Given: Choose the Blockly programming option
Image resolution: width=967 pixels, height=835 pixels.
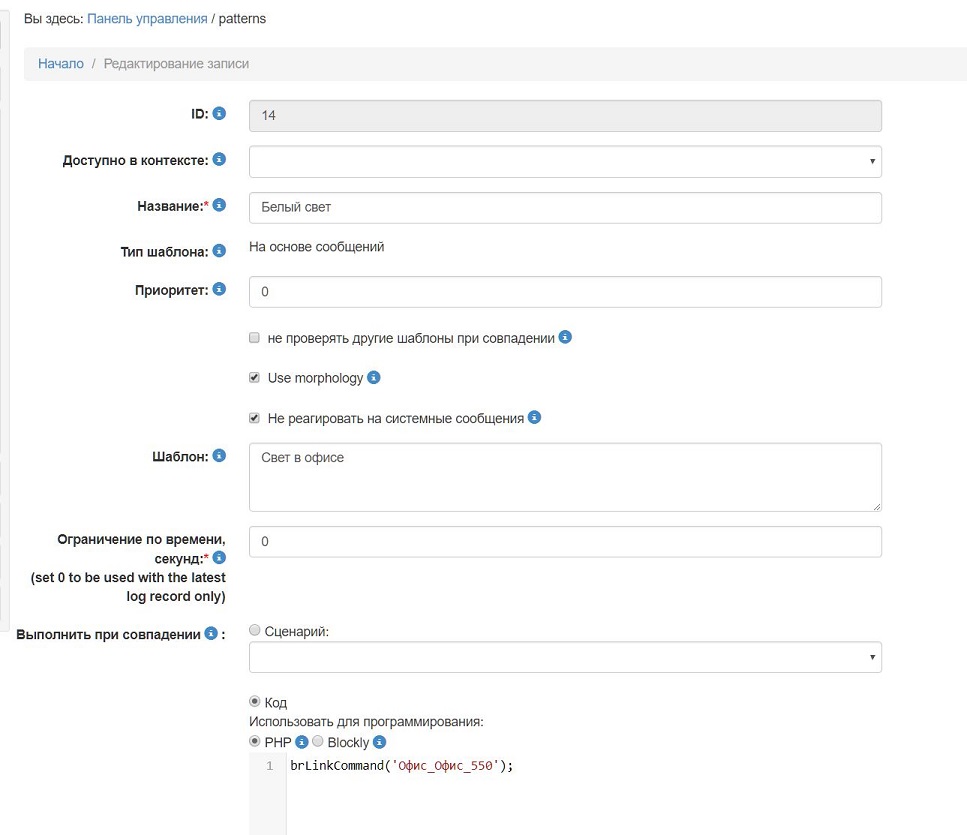Looking at the screenshot, I should tap(318, 742).
